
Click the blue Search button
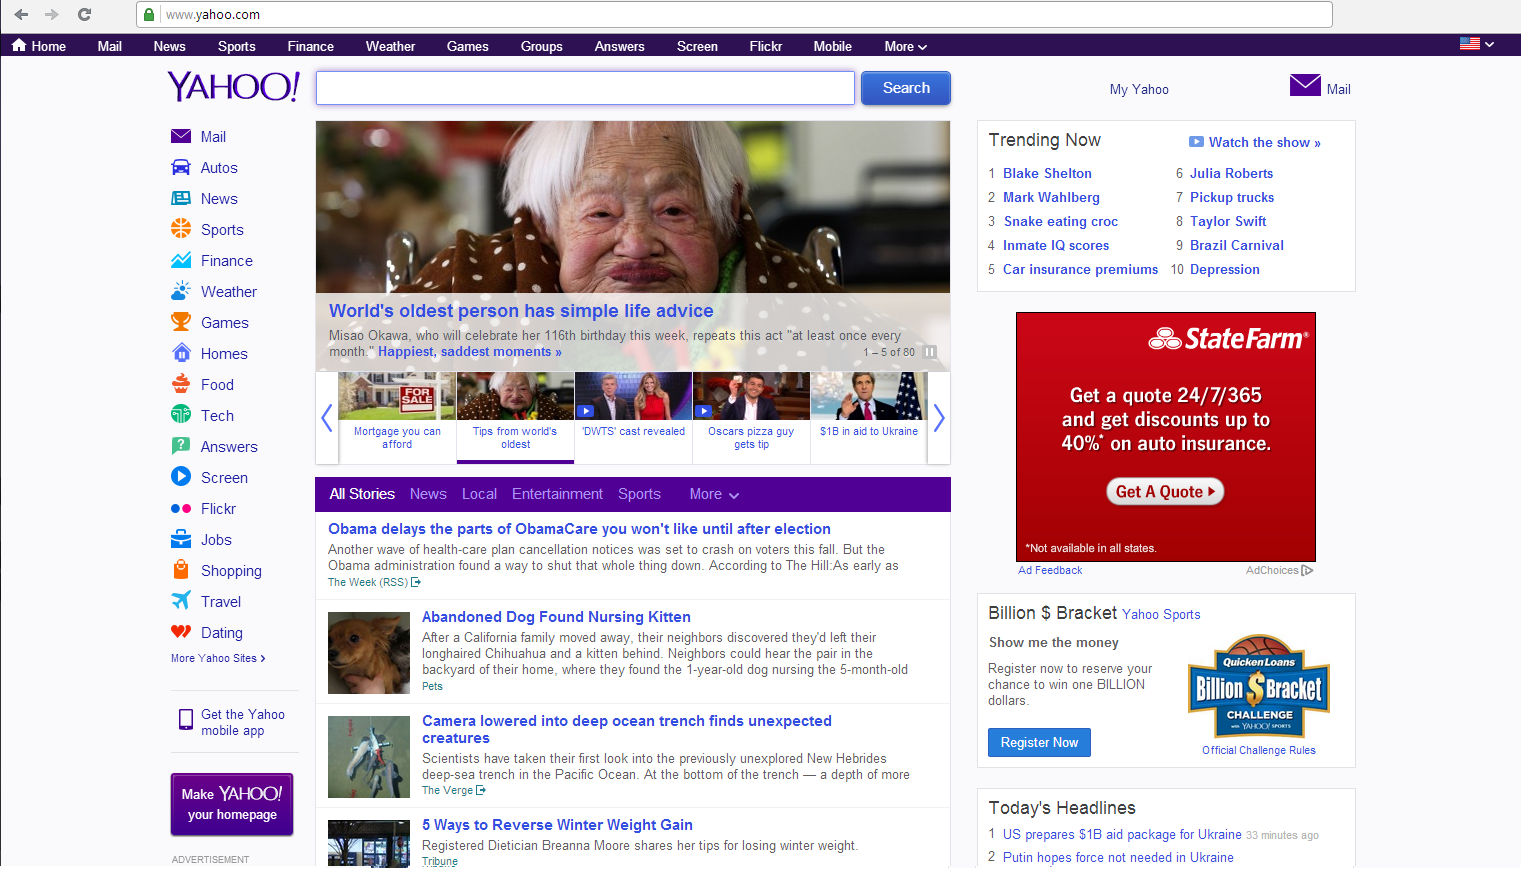click(906, 88)
